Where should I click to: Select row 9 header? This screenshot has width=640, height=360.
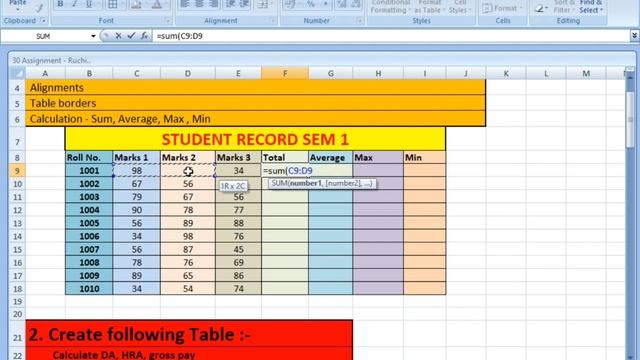[17, 171]
